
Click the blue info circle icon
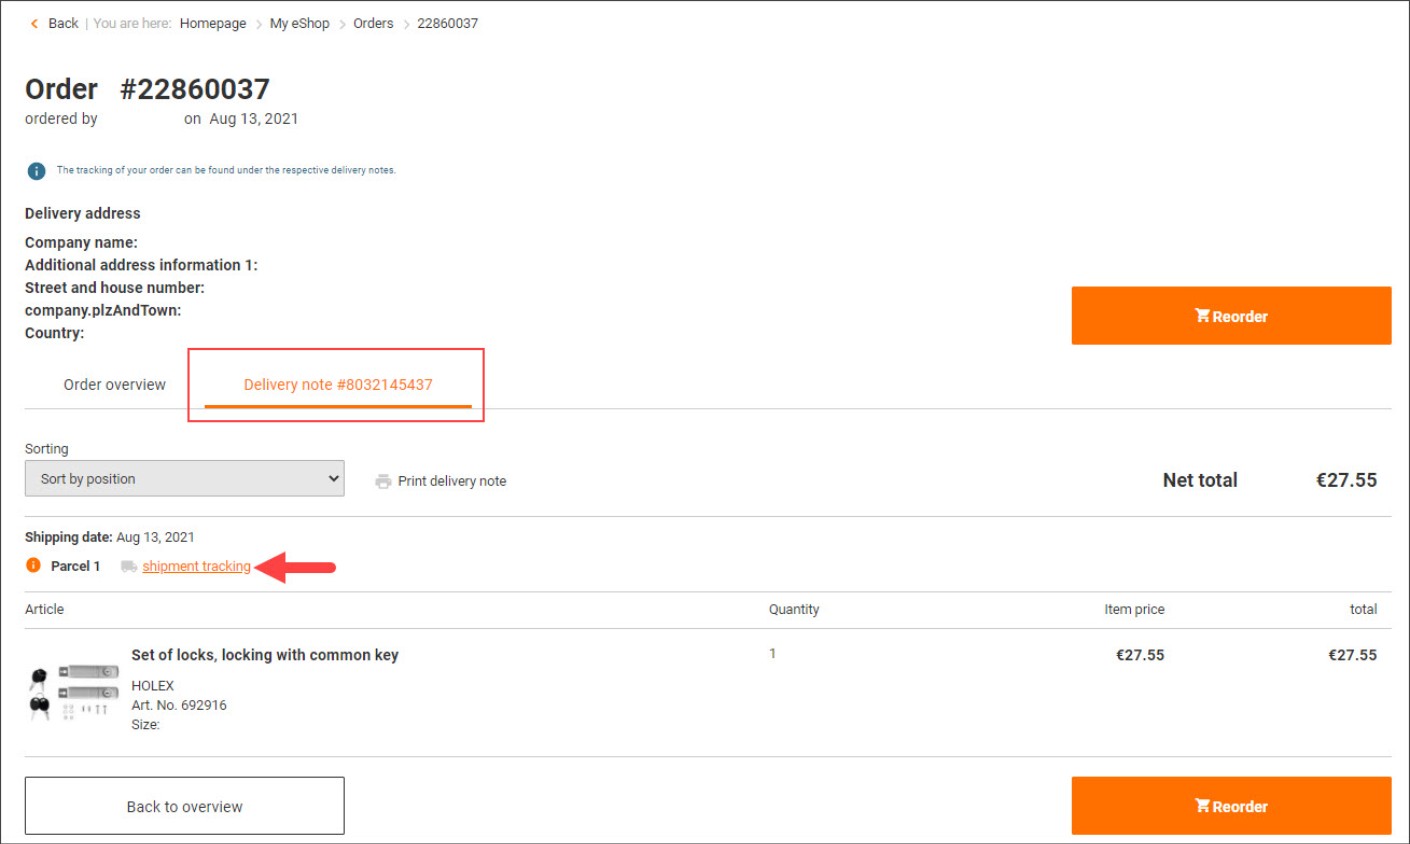point(36,171)
